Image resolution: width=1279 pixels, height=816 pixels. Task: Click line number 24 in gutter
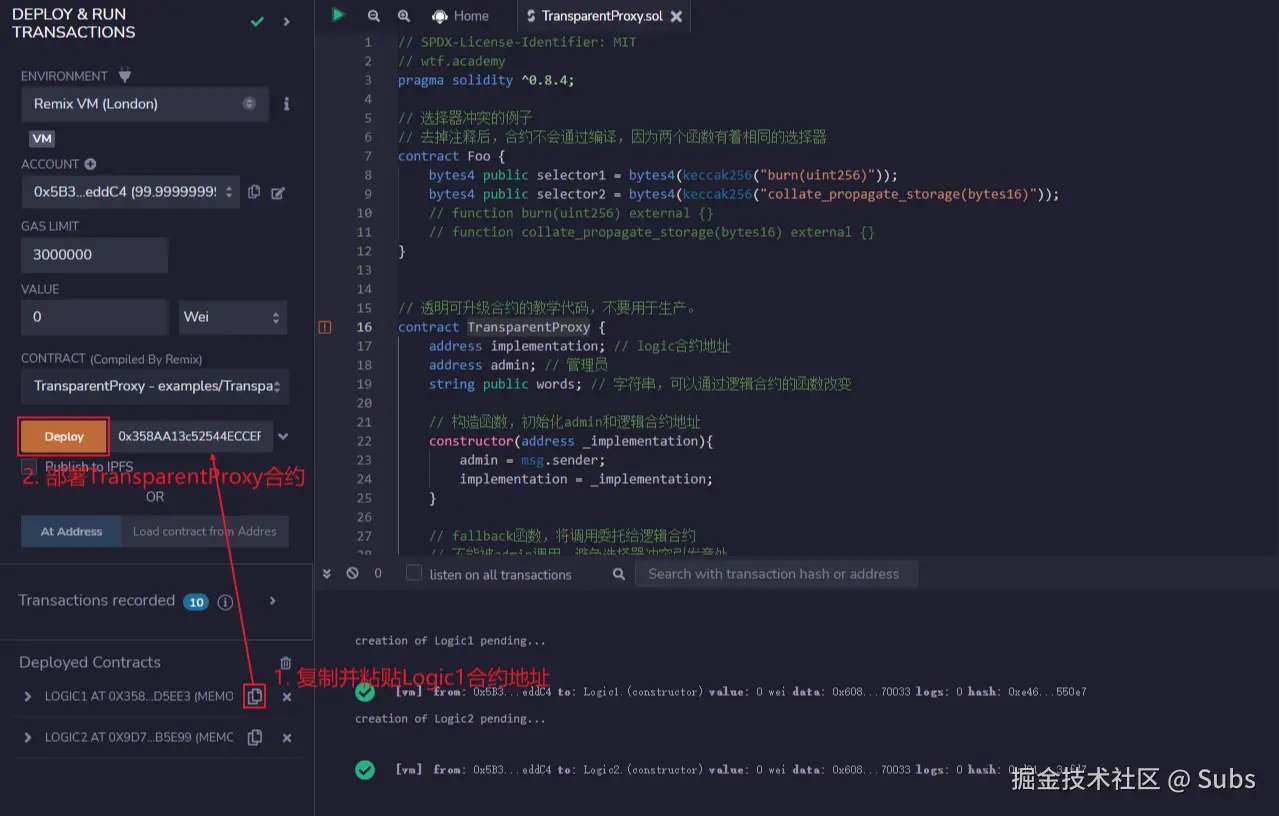pos(364,479)
